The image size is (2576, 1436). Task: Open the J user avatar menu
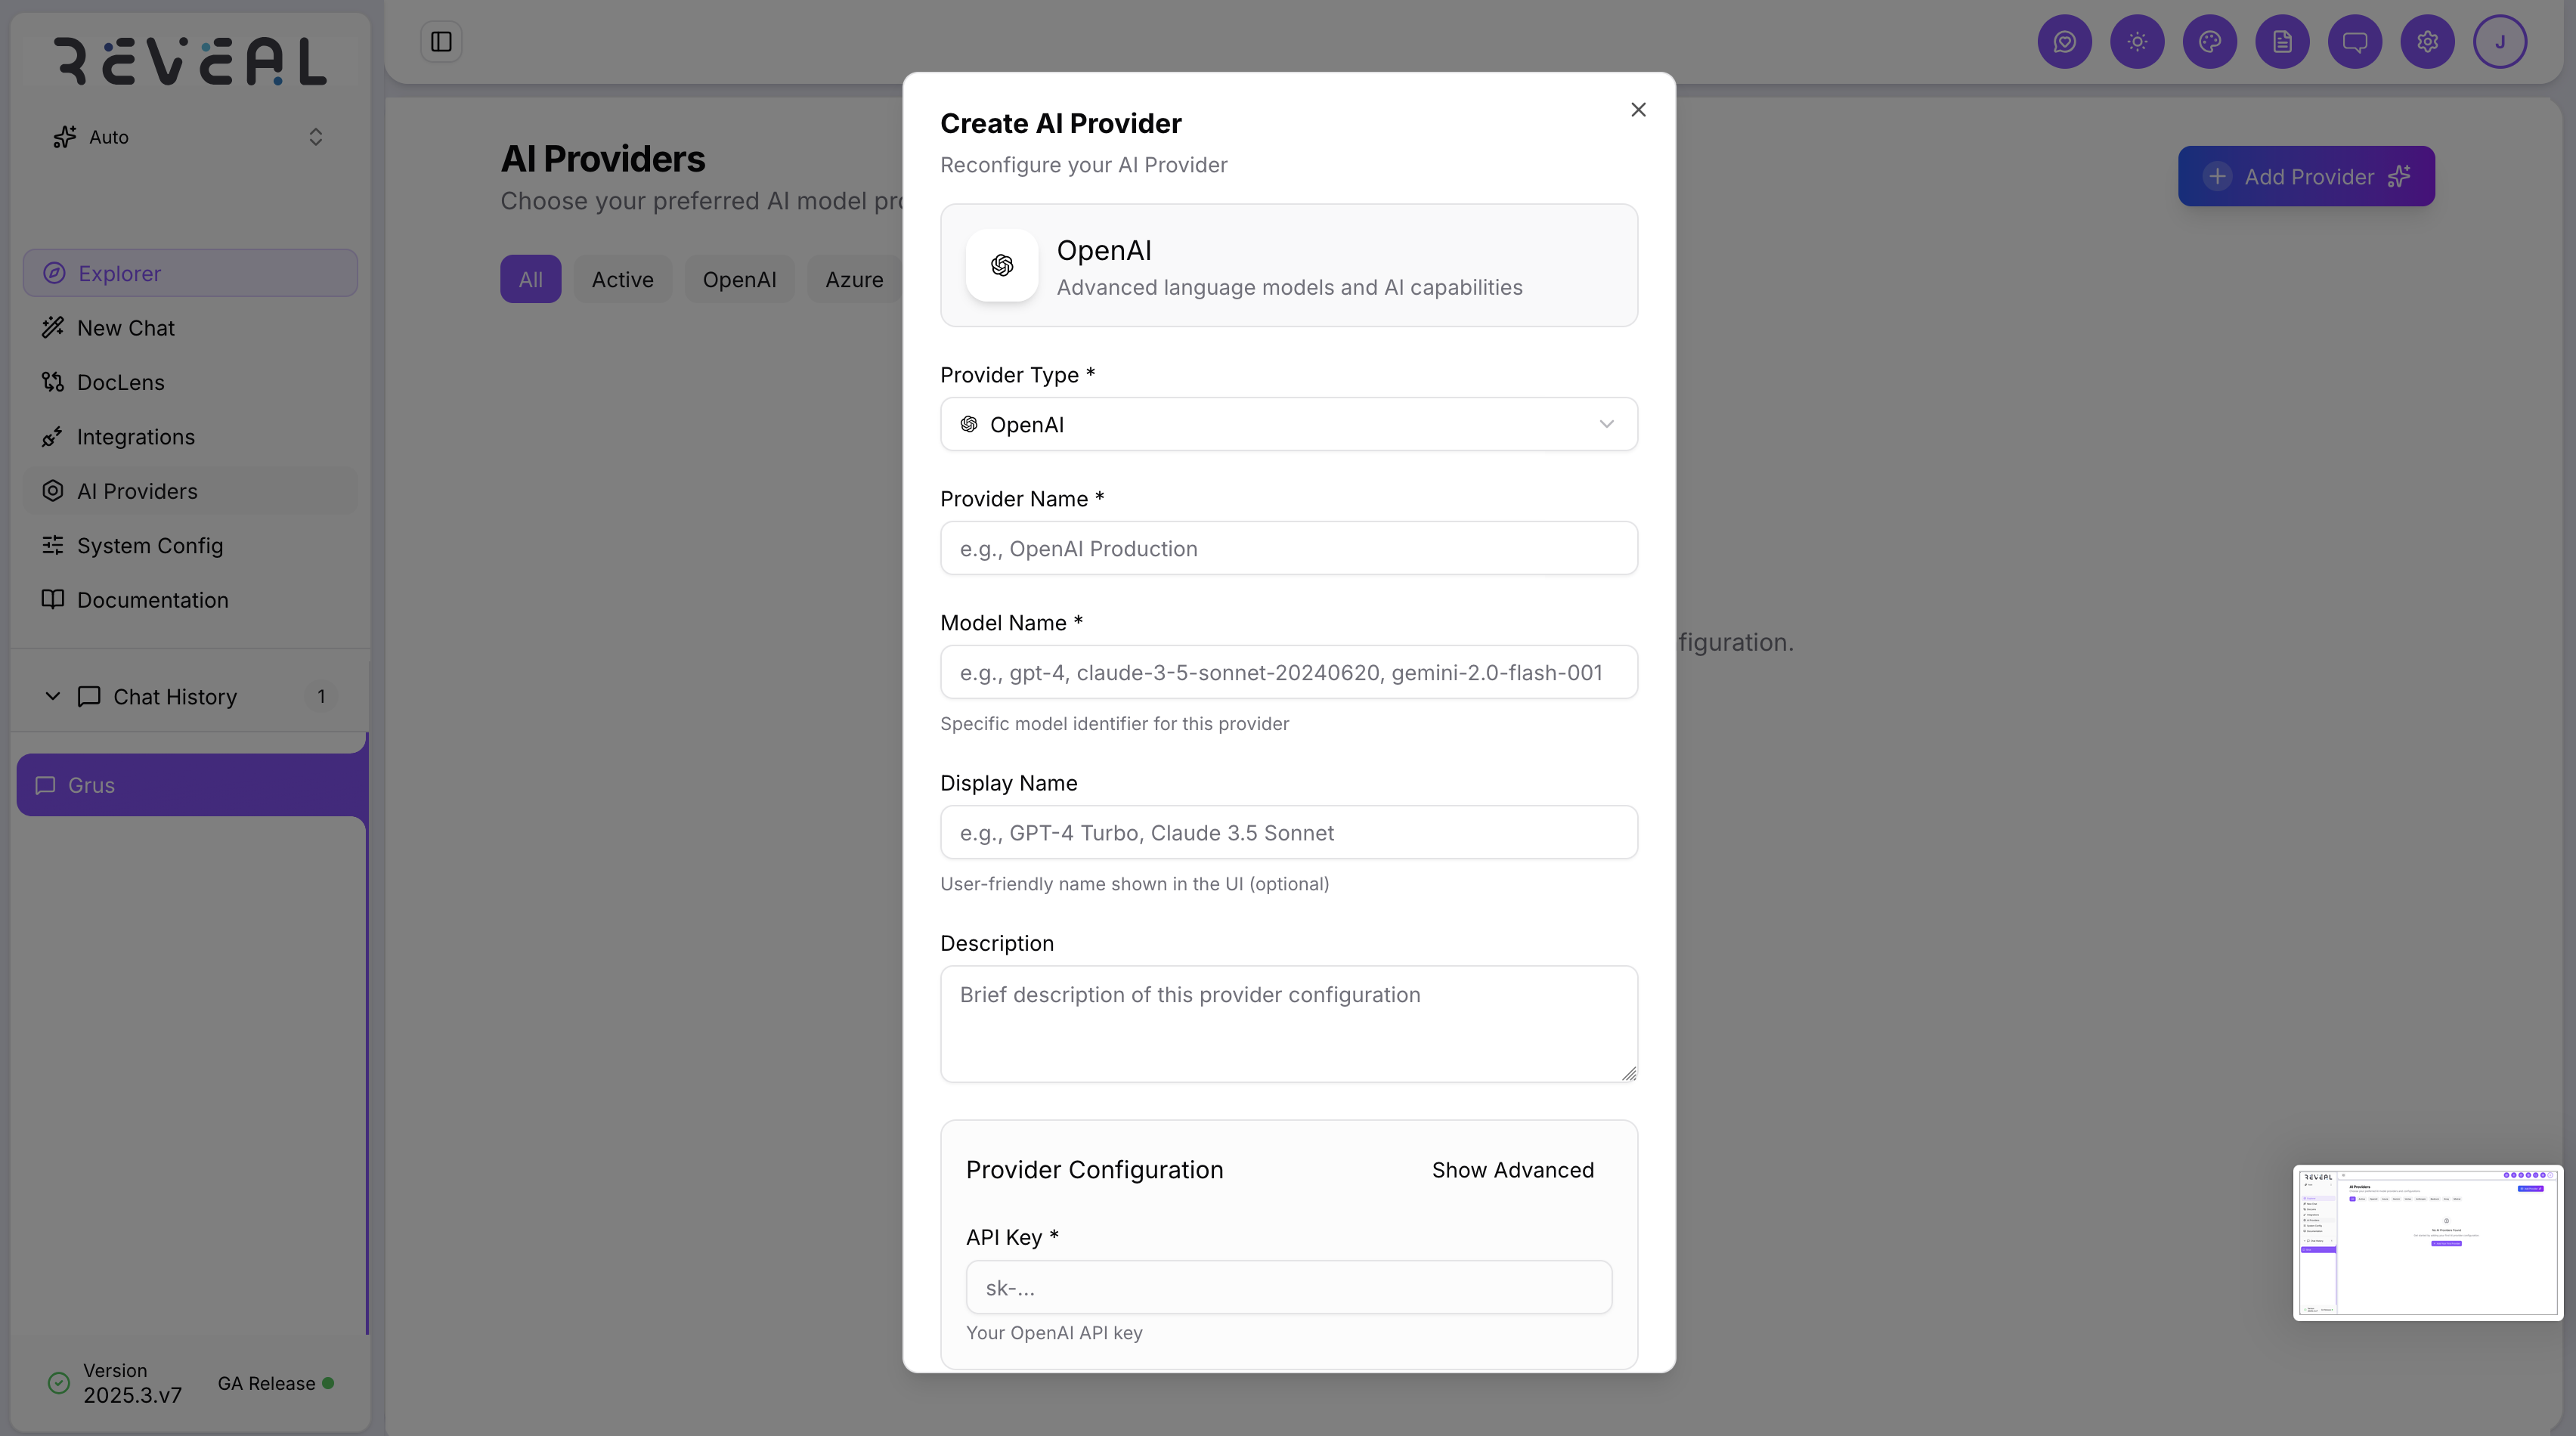tap(2500, 42)
